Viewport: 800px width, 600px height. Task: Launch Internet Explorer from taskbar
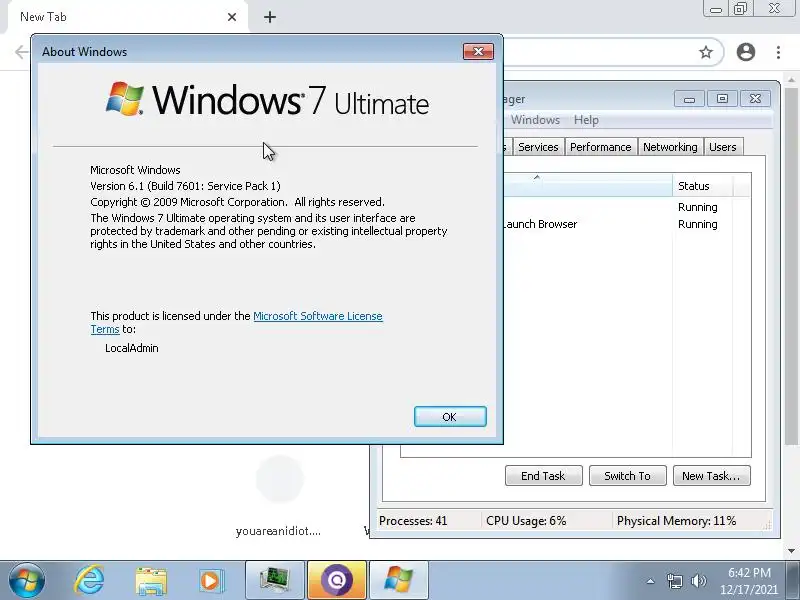89,581
